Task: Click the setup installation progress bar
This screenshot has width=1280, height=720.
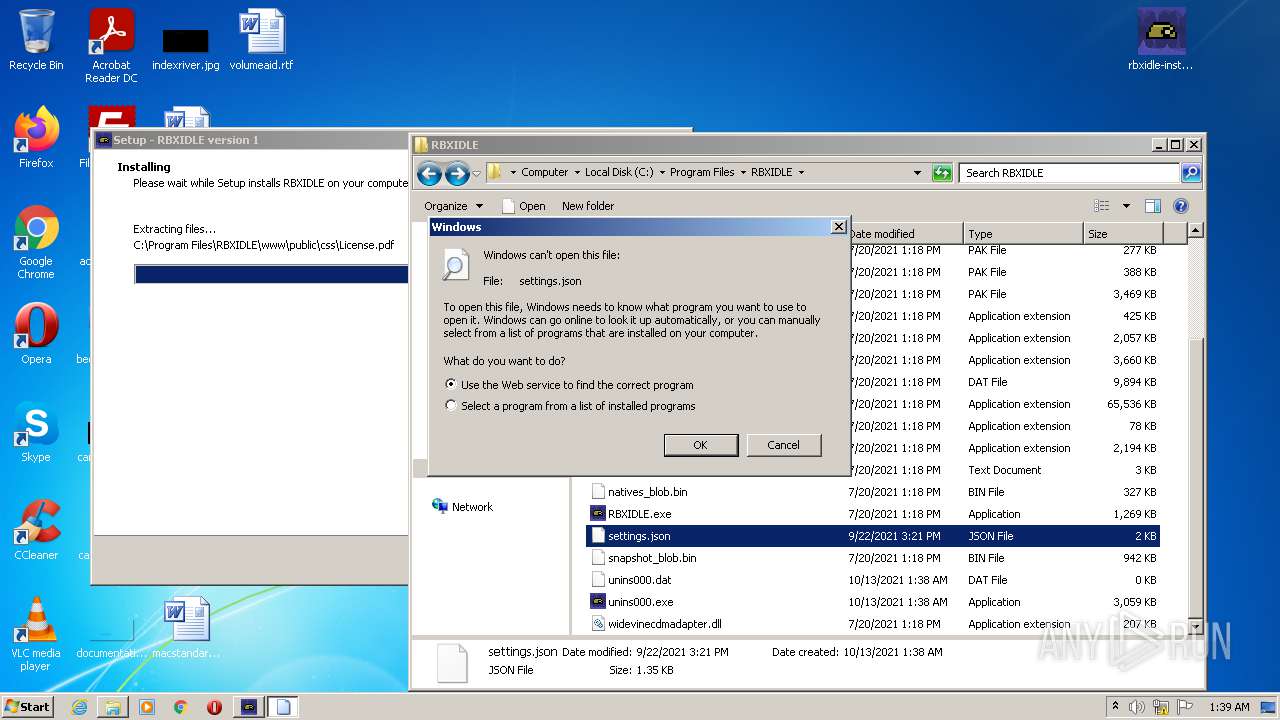Action: coord(271,274)
